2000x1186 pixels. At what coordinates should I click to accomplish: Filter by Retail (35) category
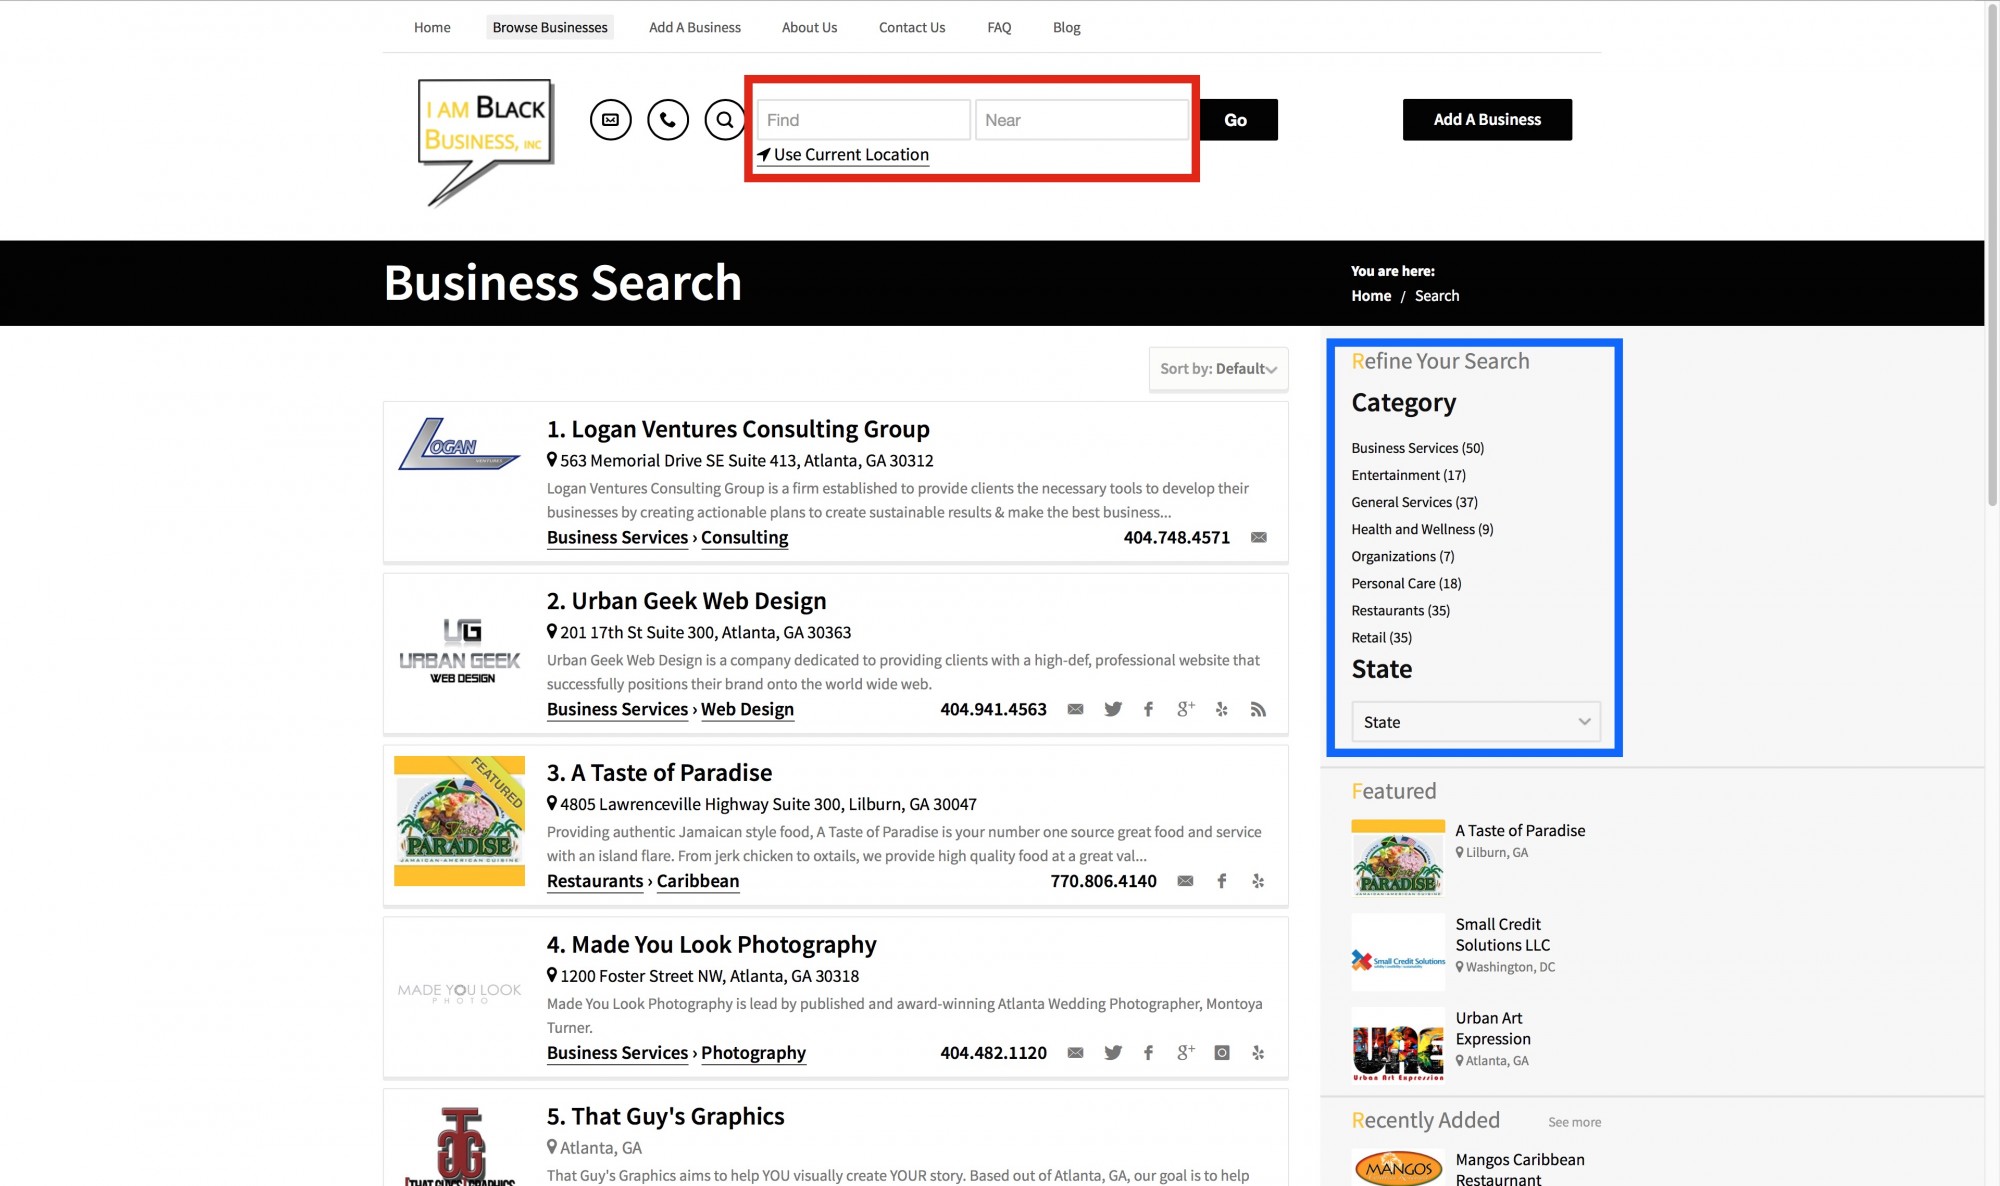click(x=1381, y=637)
